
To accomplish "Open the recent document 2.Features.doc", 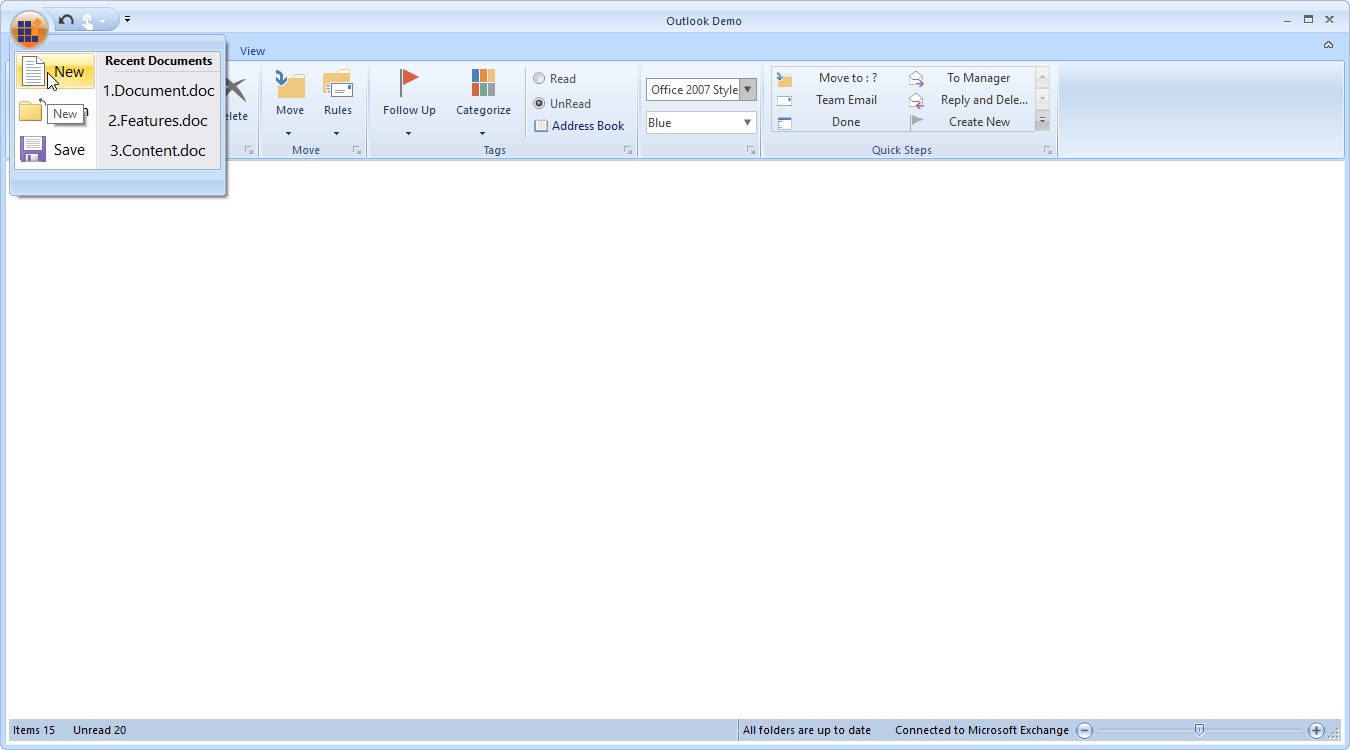I will pos(157,120).
